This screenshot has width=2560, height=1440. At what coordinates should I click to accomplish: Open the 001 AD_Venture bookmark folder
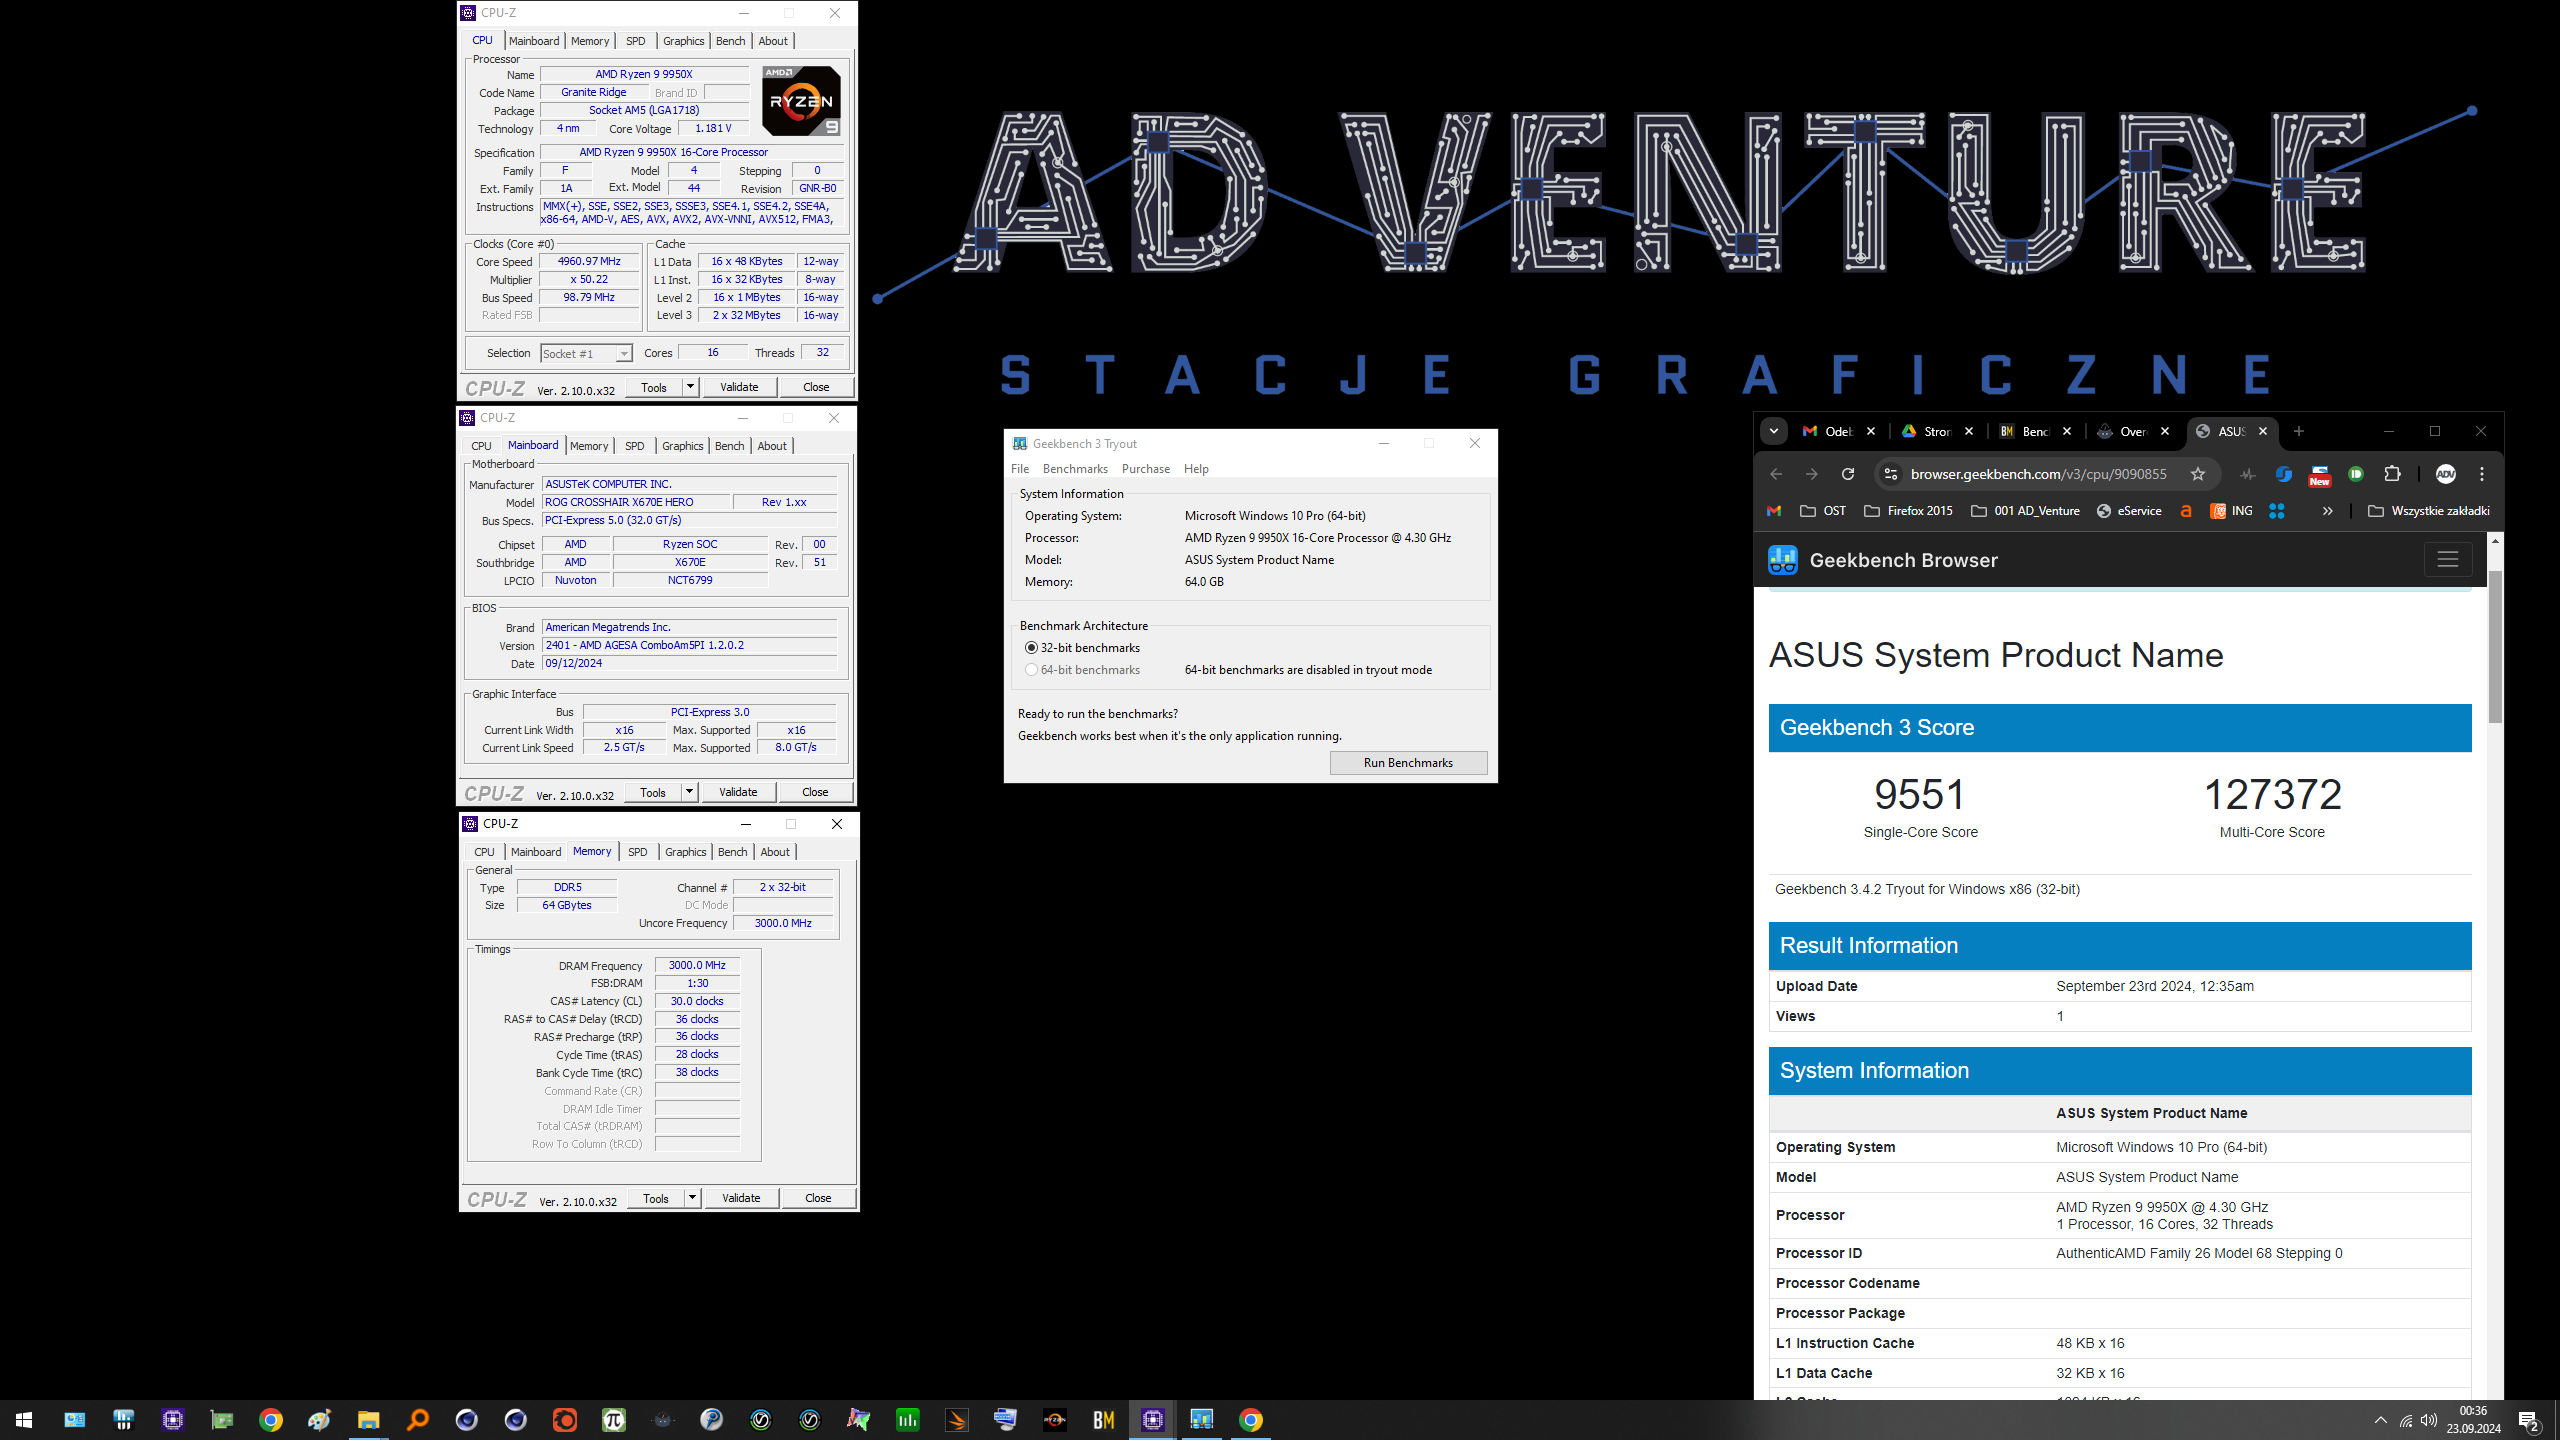pos(2024,511)
